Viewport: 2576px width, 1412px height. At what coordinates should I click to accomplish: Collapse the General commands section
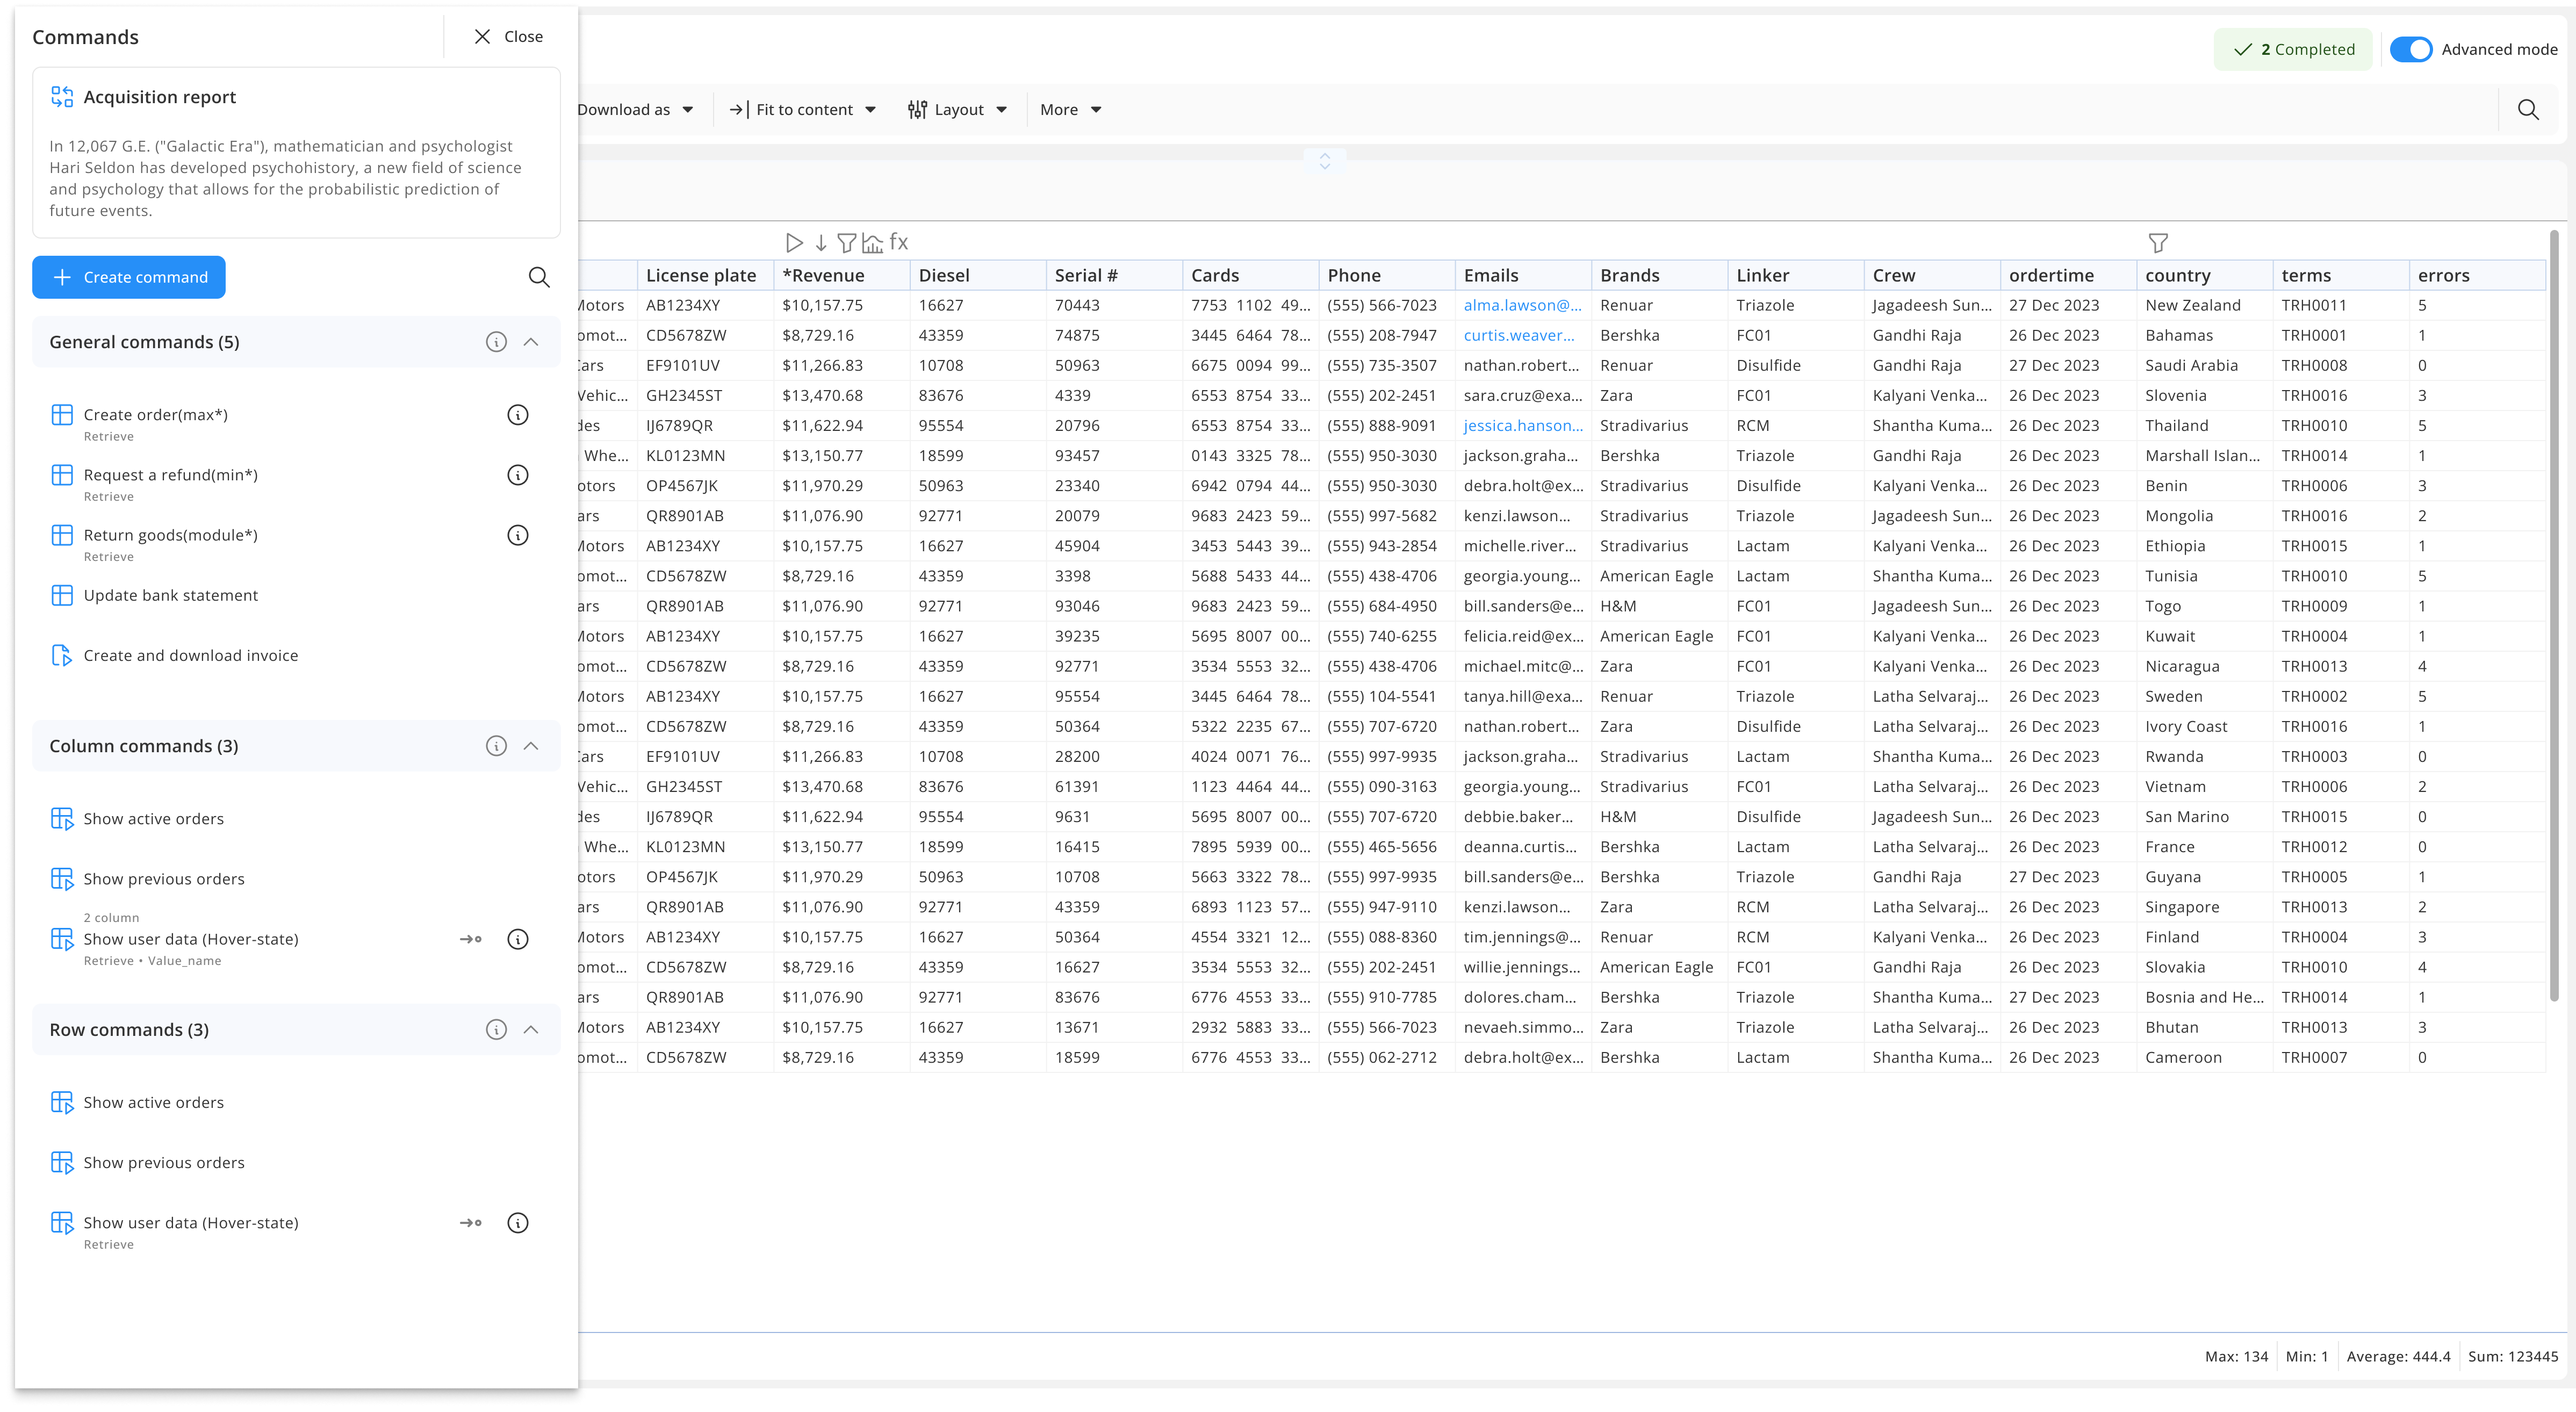531,342
